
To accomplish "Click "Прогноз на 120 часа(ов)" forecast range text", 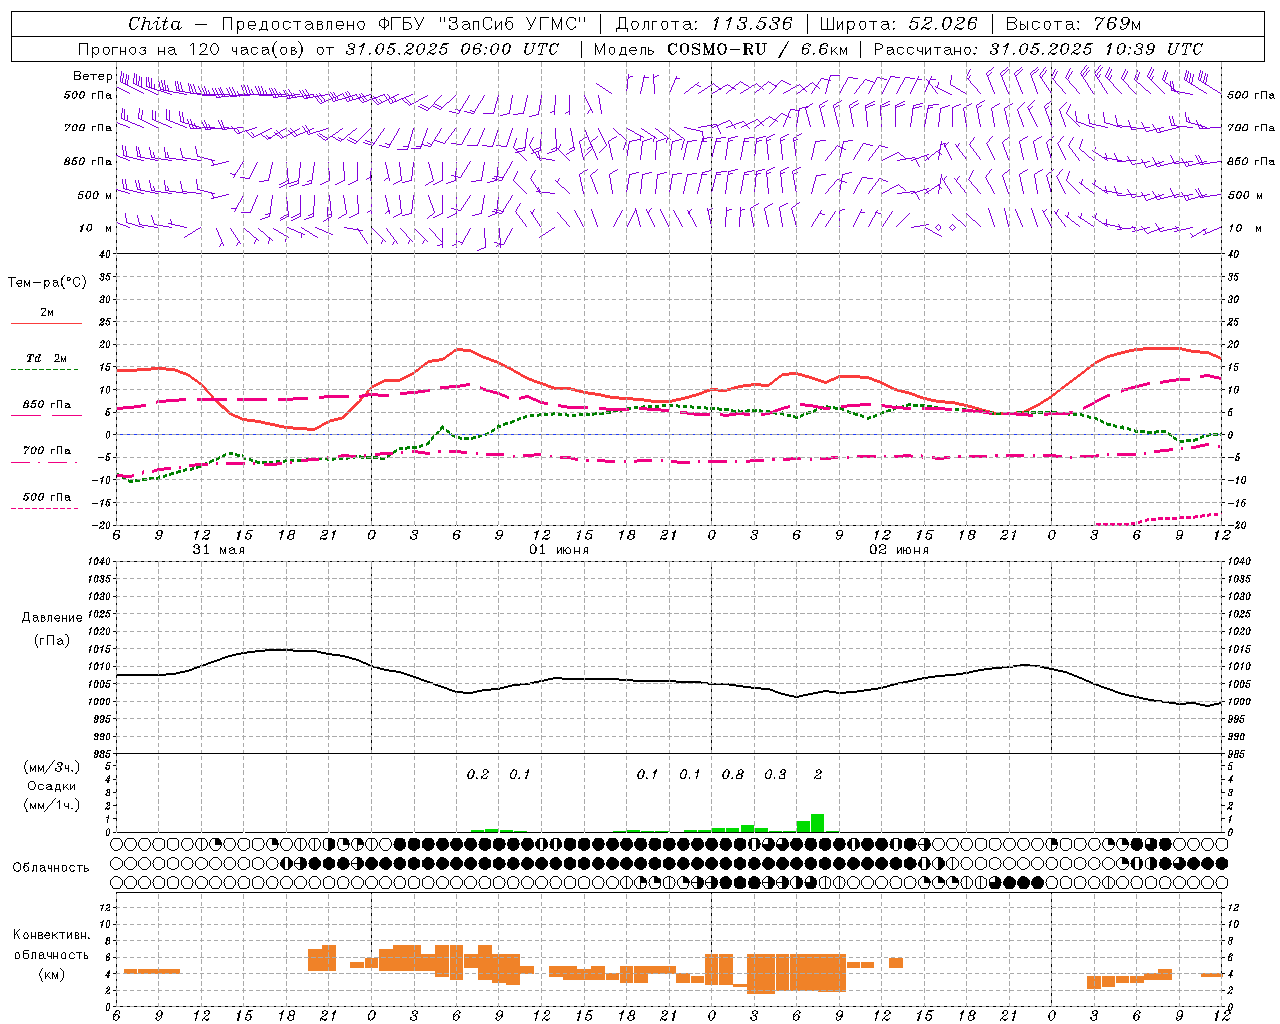I will [192, 49].
